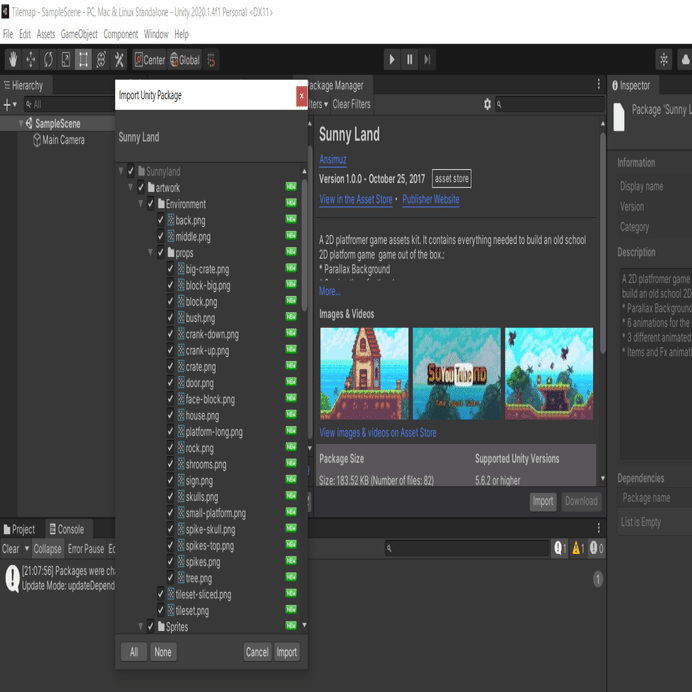Step one frame forward
Screen dimensions: 692x692
(x=427, y=59)
